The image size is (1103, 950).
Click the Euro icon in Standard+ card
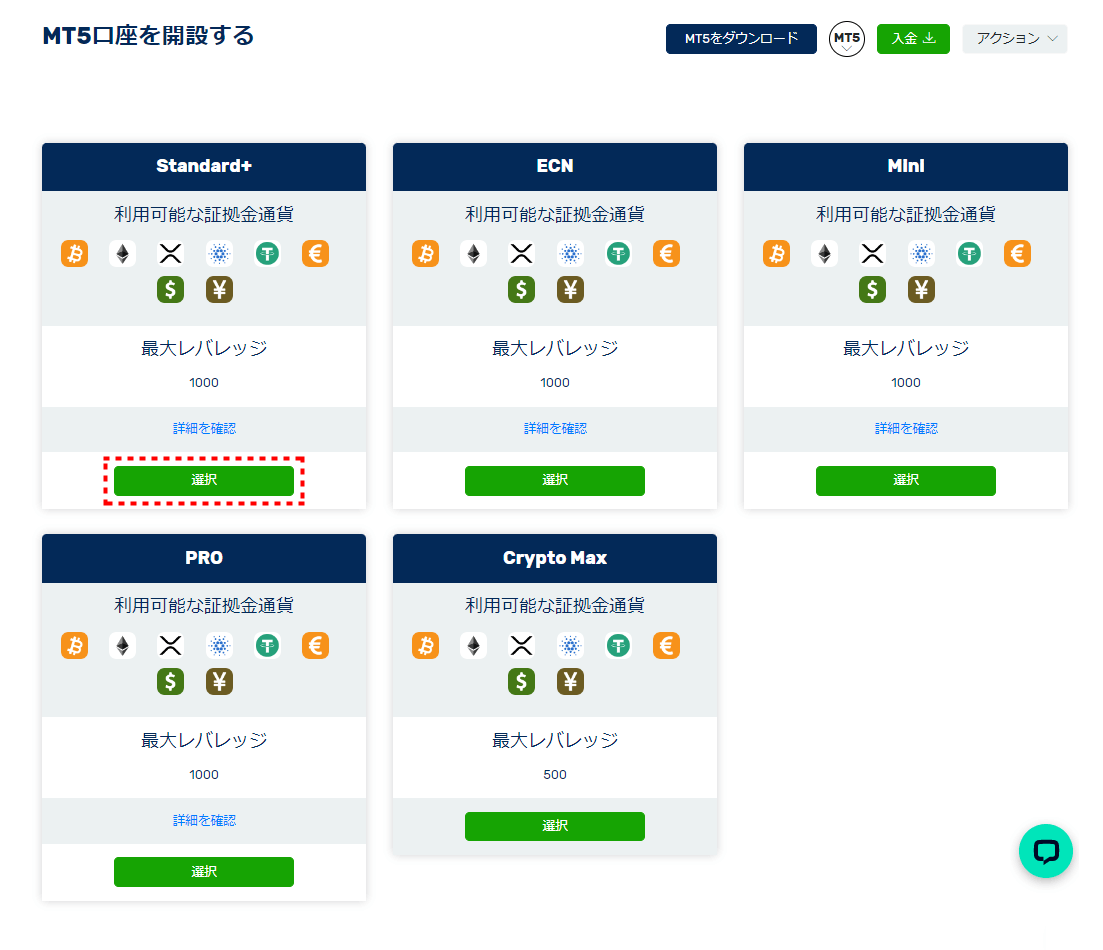315,253
